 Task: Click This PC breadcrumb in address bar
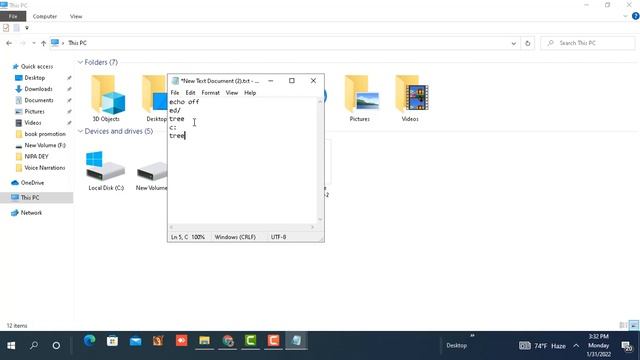[x=77, y=43]
